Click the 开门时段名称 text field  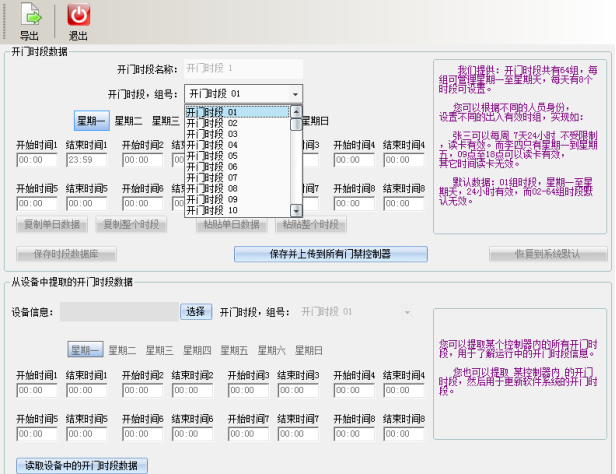click(x=244, y=69)
